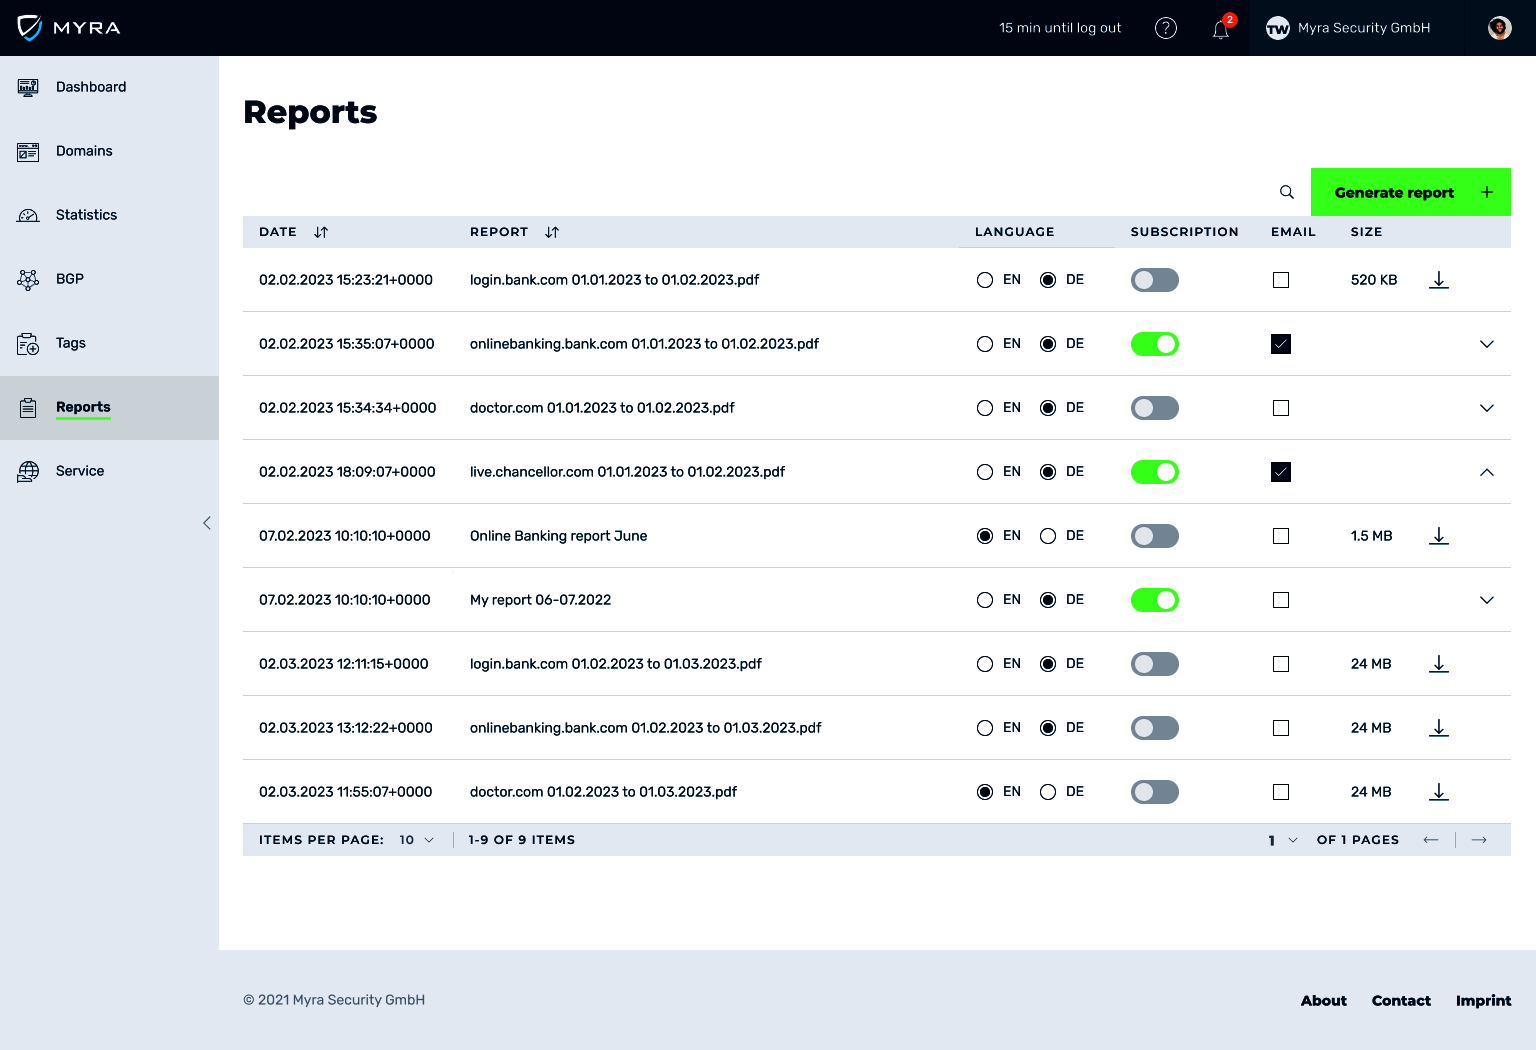Open the Domains section
This screenshot has width=1536, height=1050.
84,151
